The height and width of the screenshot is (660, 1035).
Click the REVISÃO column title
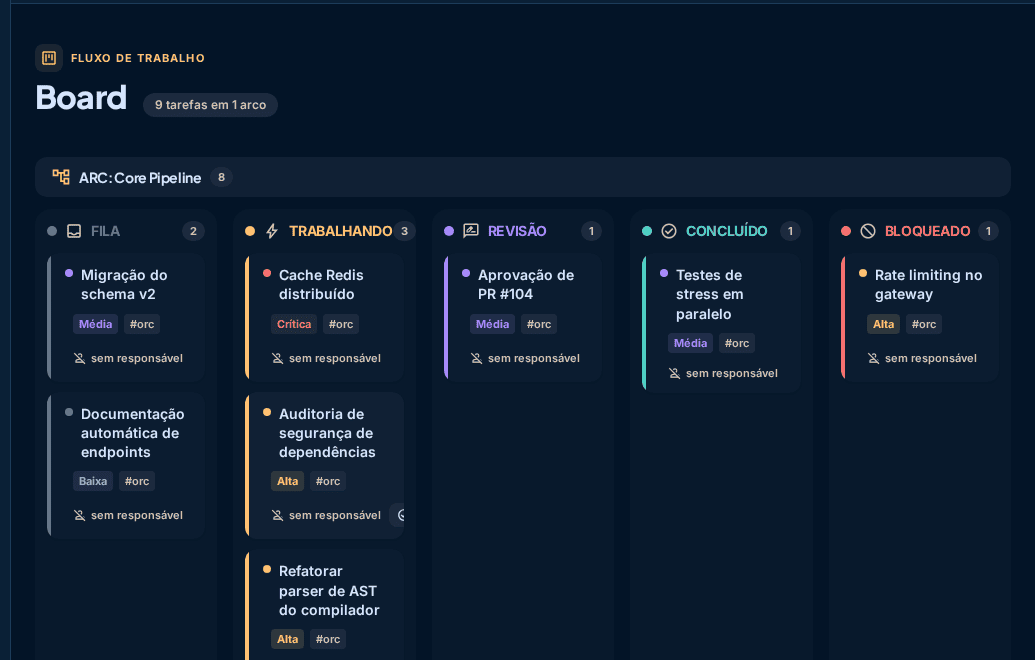tap(517, 231)
